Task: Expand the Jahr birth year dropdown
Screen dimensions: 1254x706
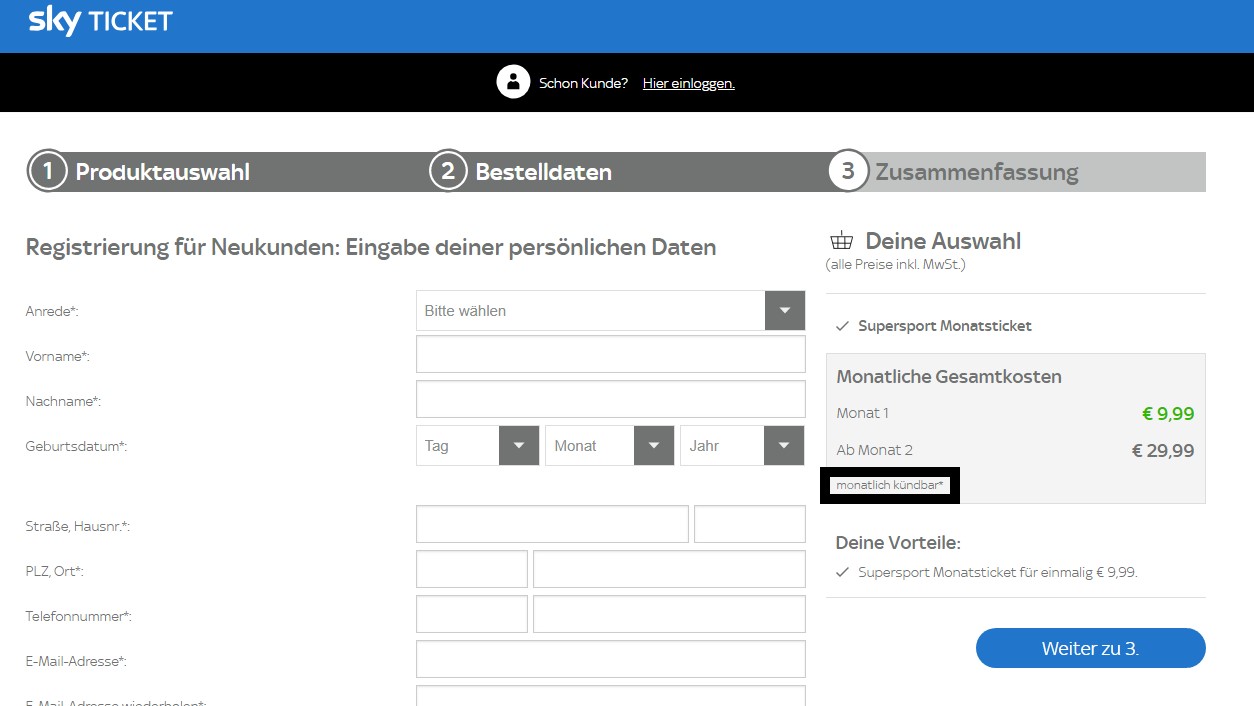Action: [742, 446]
